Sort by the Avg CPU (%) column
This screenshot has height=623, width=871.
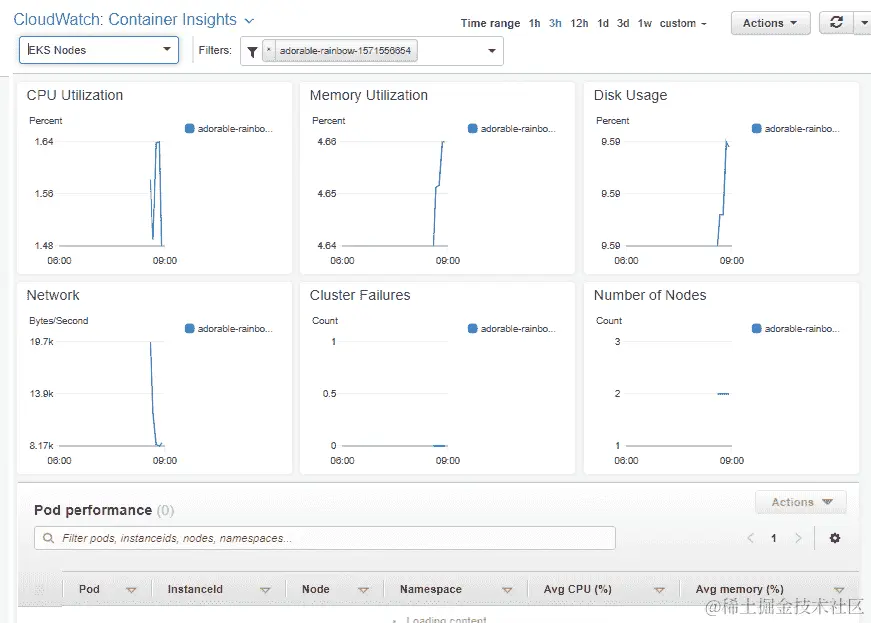click(x=659, y=590)
